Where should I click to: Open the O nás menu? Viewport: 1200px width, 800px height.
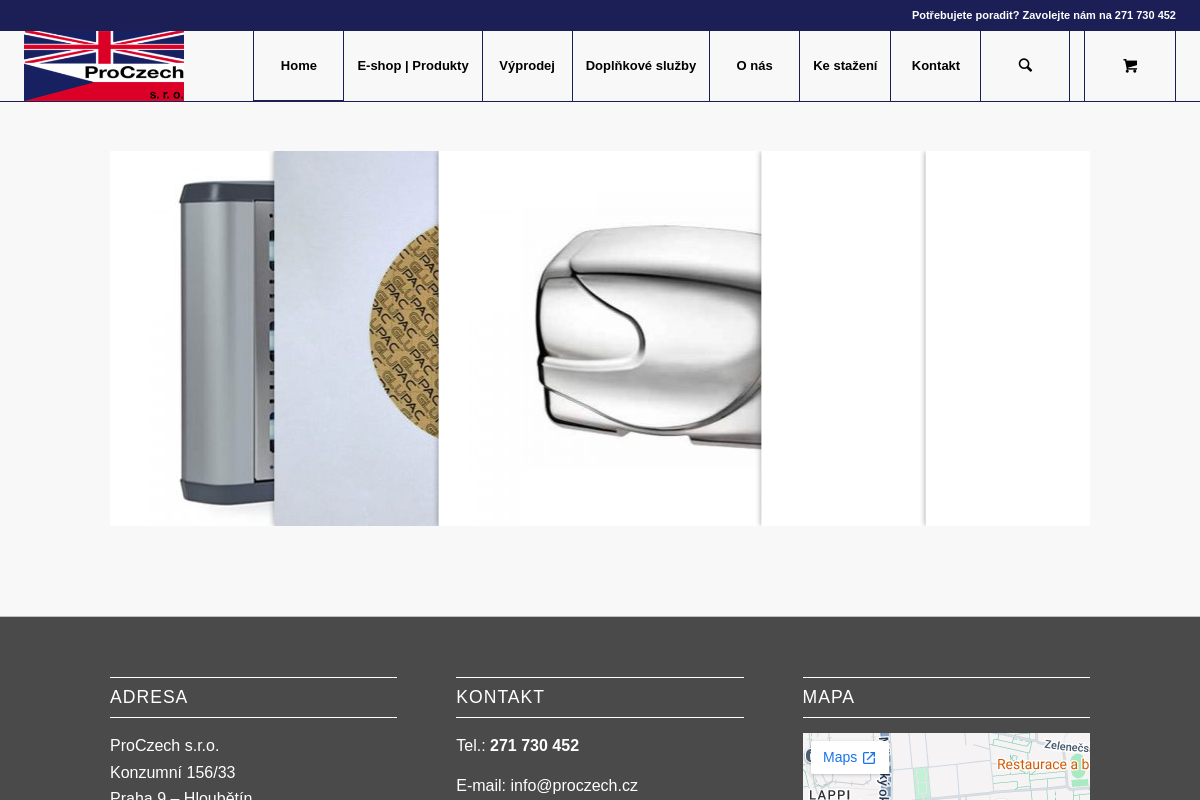click(x=754, y=66)
